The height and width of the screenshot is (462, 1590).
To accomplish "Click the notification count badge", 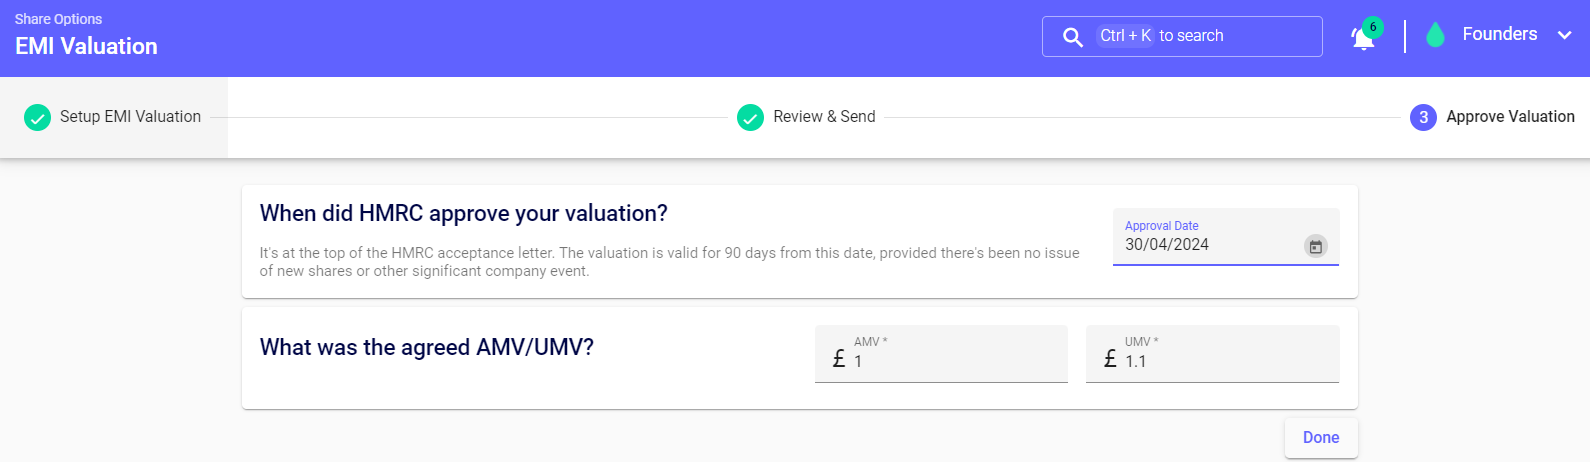I will (1373, 27).
